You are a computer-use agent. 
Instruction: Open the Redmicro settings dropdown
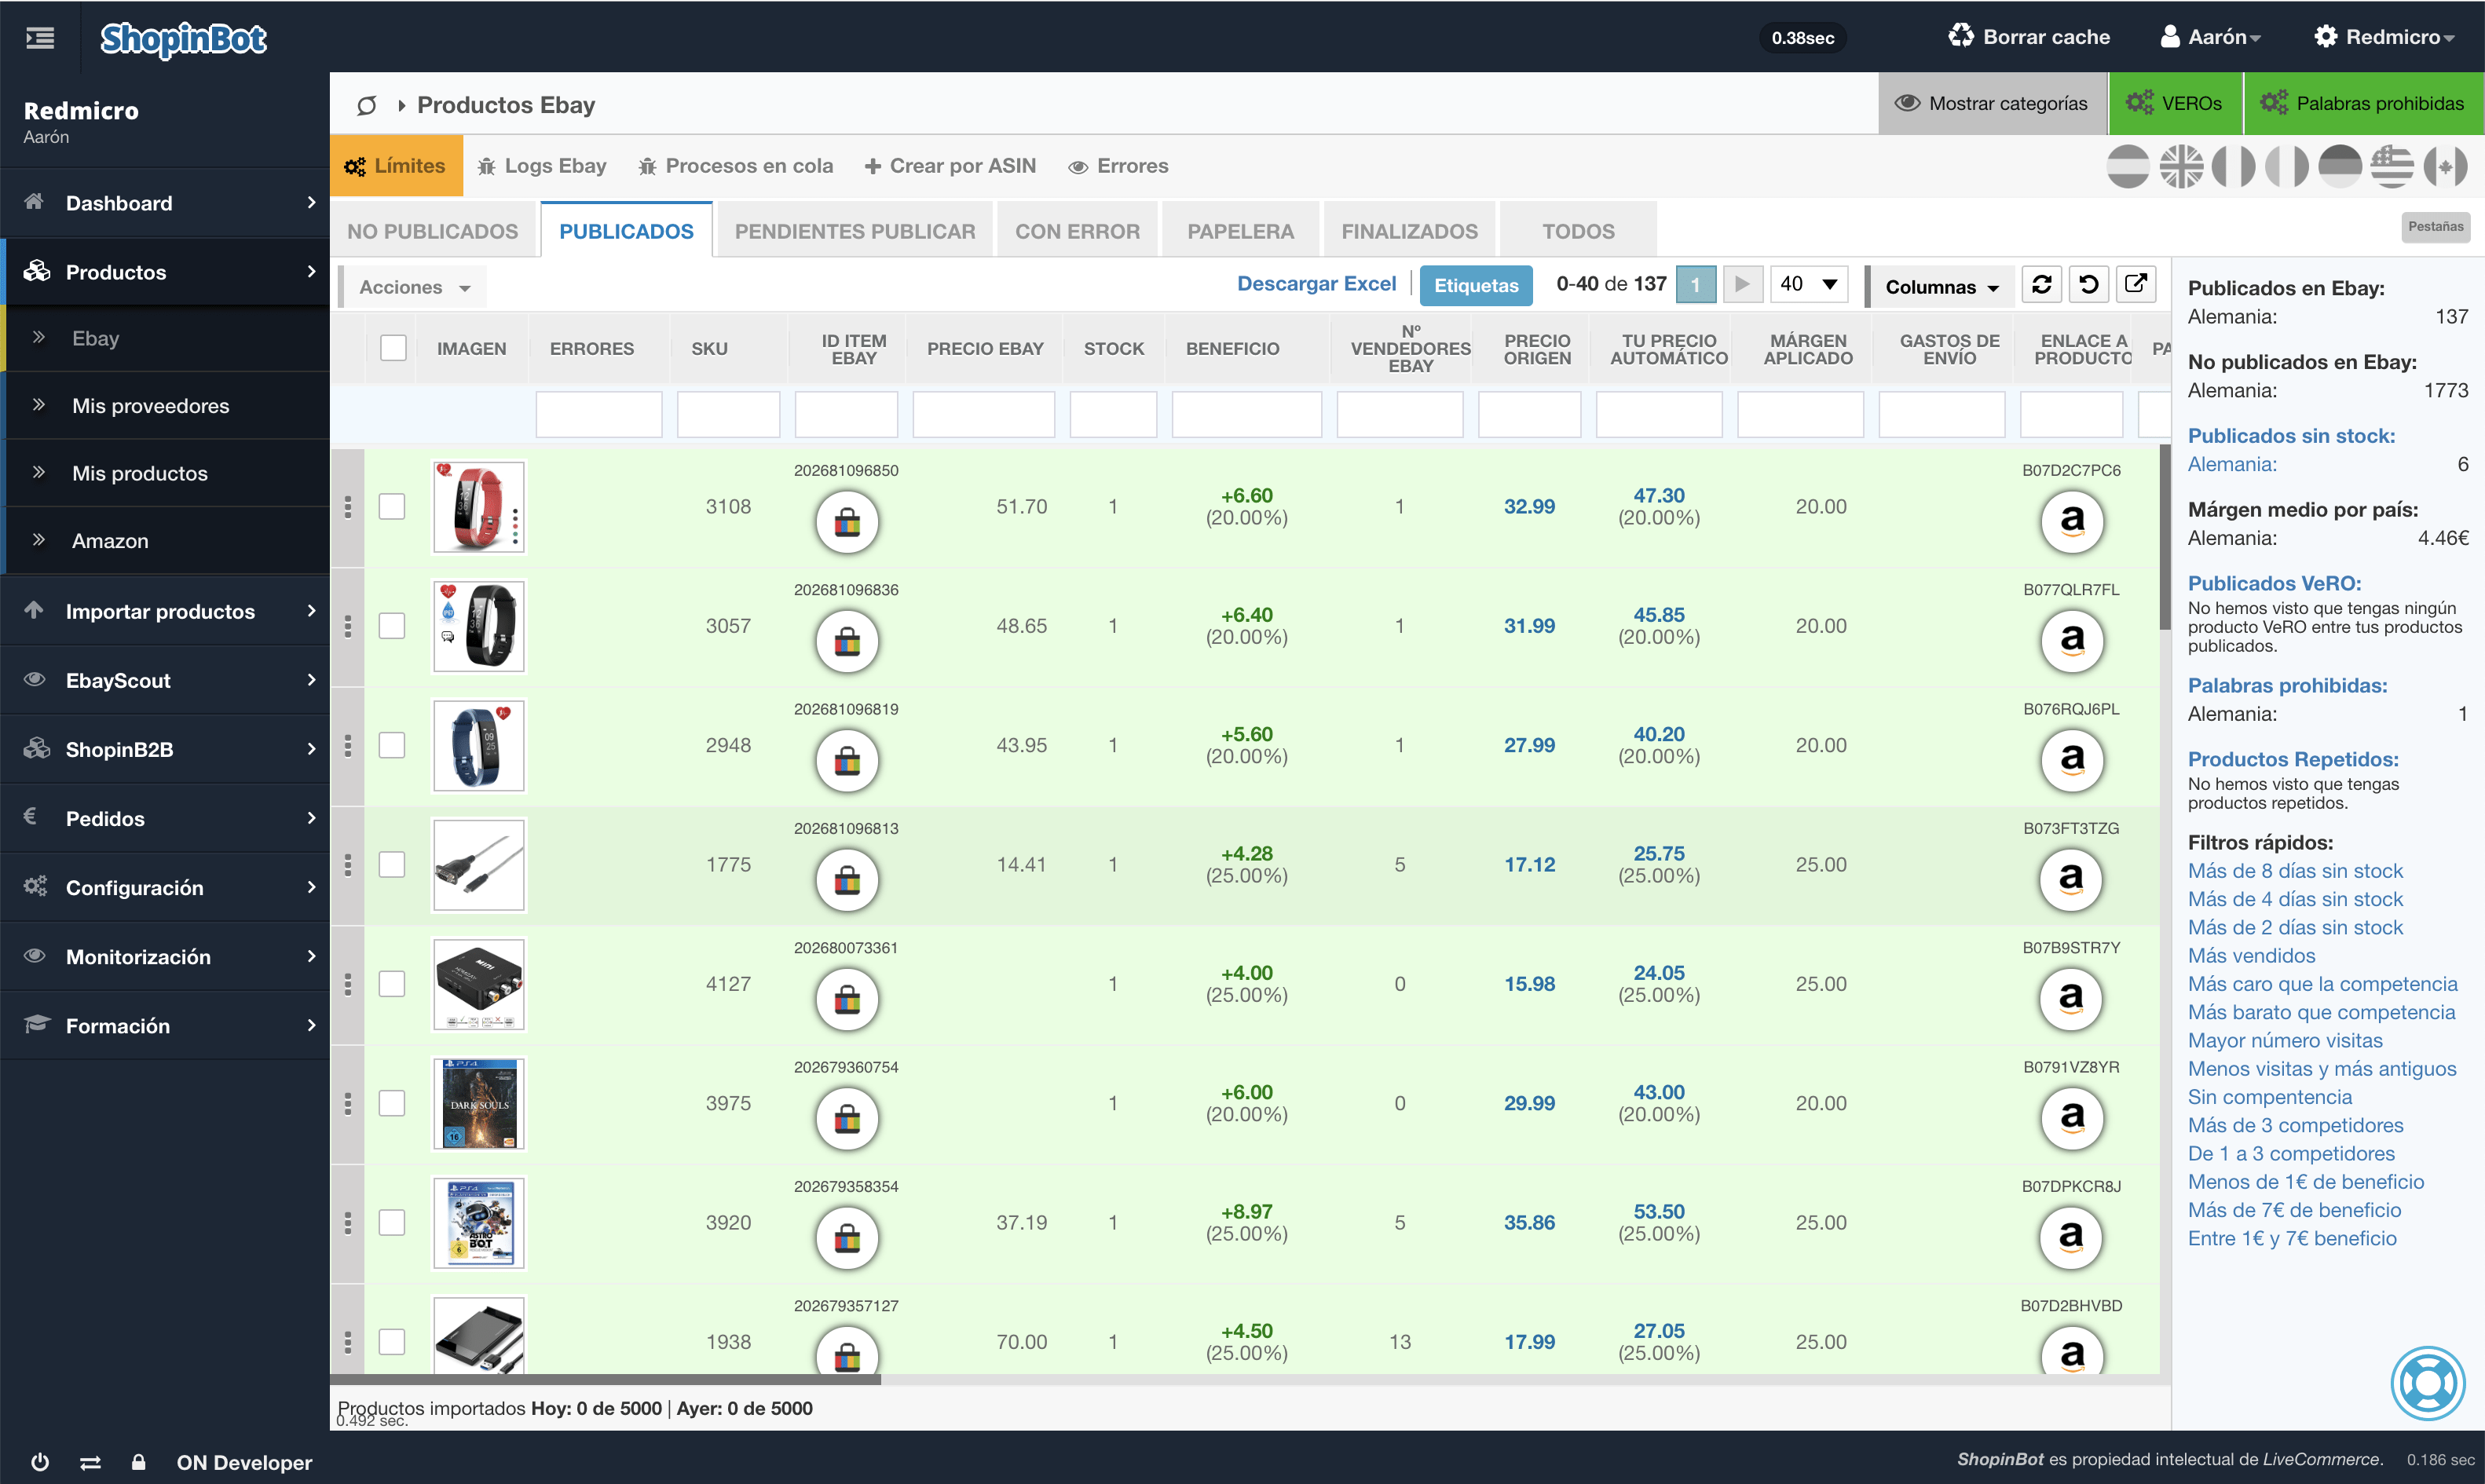tap(2384, 37)
